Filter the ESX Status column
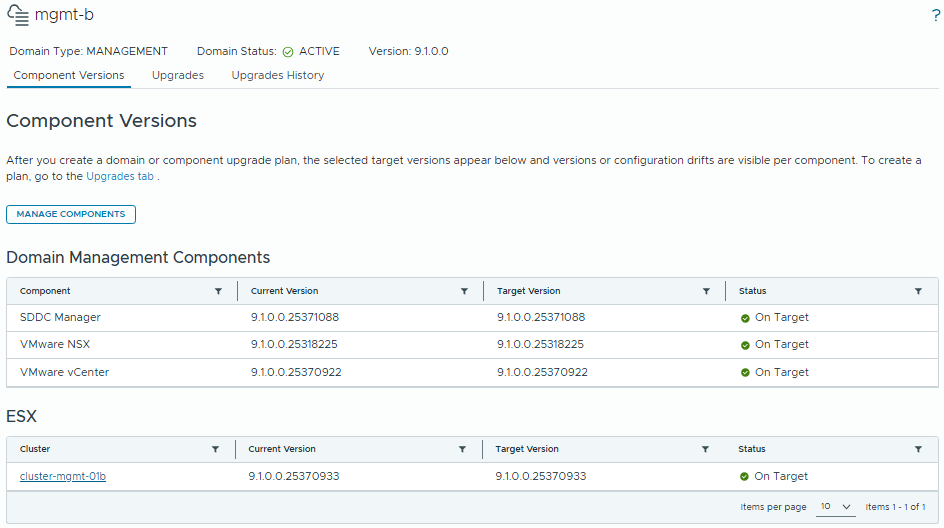The image size is (944, 528). coord(918,449)
